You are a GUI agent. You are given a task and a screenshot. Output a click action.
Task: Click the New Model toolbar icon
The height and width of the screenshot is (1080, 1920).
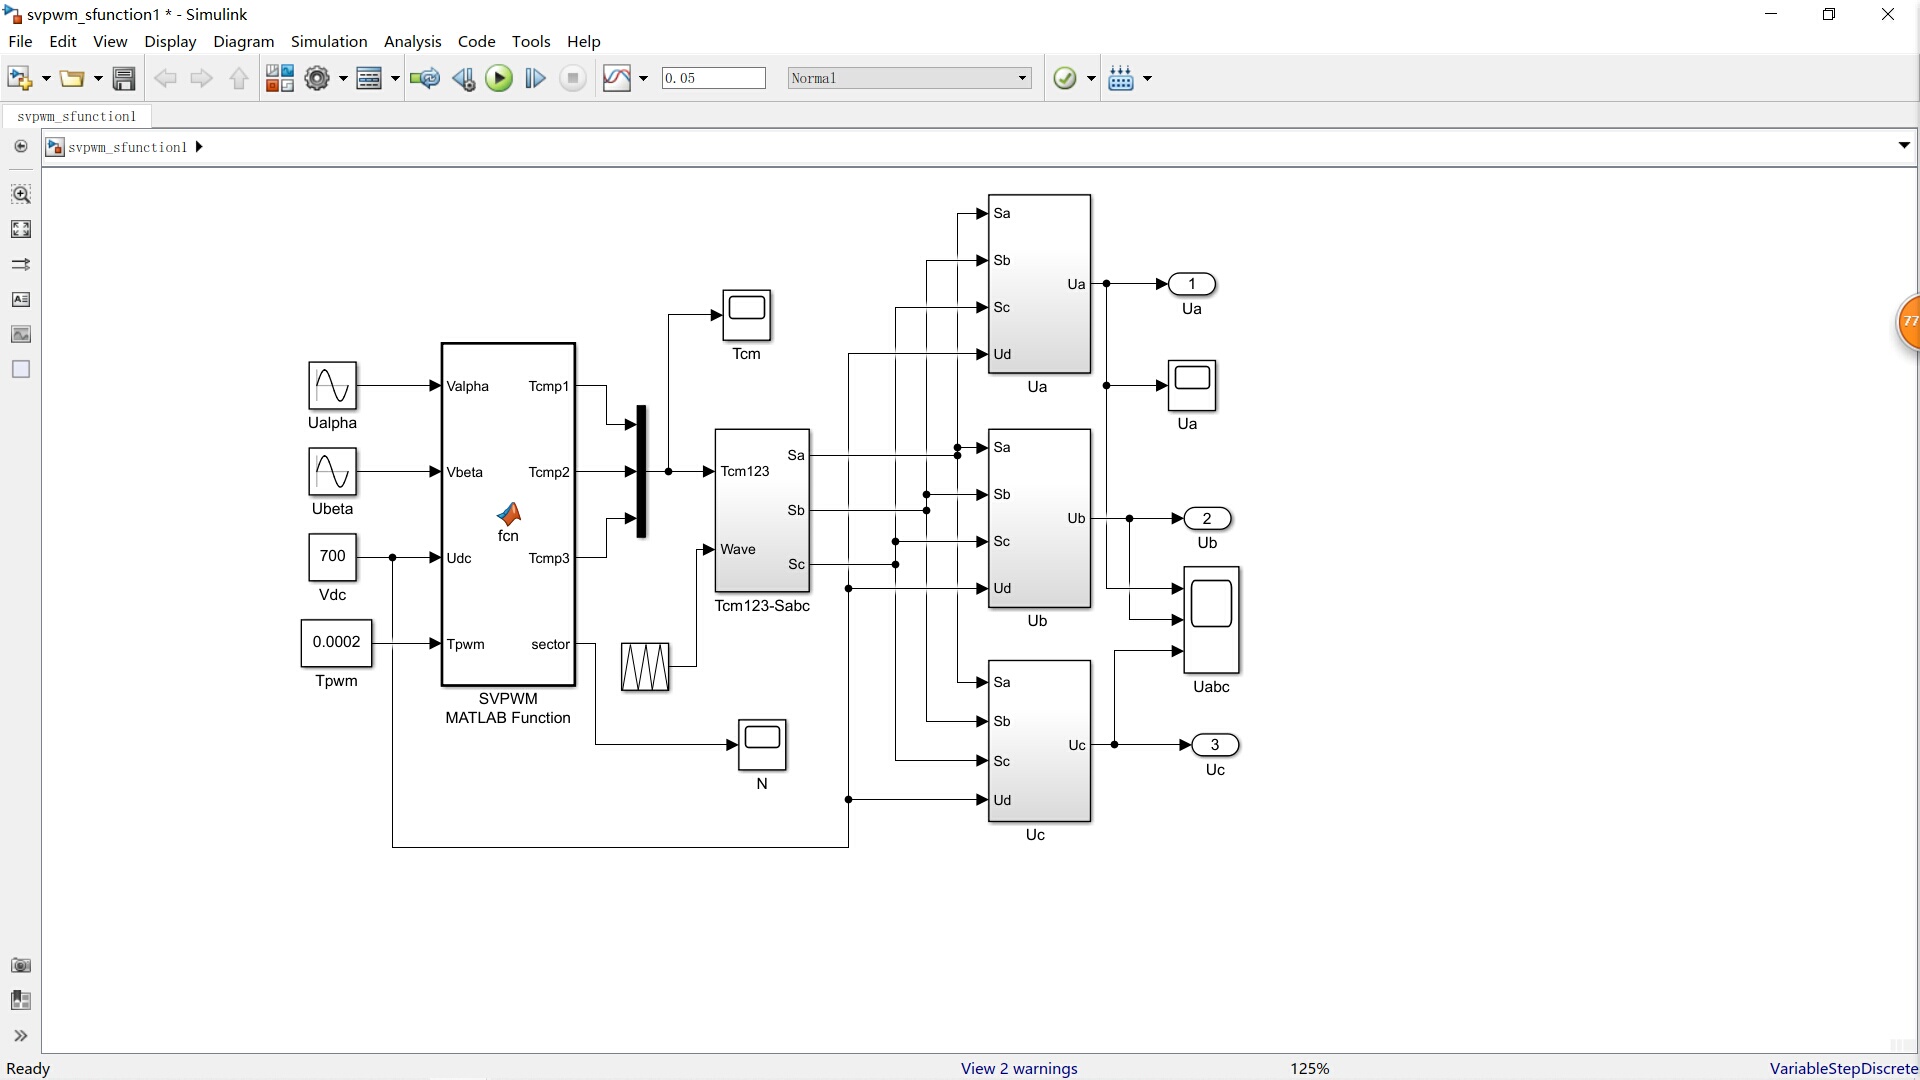[19, 78]
